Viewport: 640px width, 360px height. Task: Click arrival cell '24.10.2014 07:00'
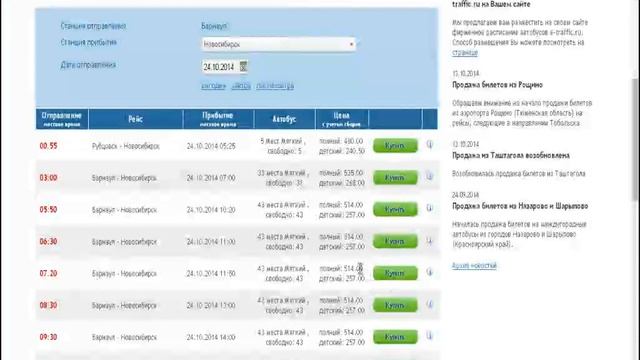point(211,178)
